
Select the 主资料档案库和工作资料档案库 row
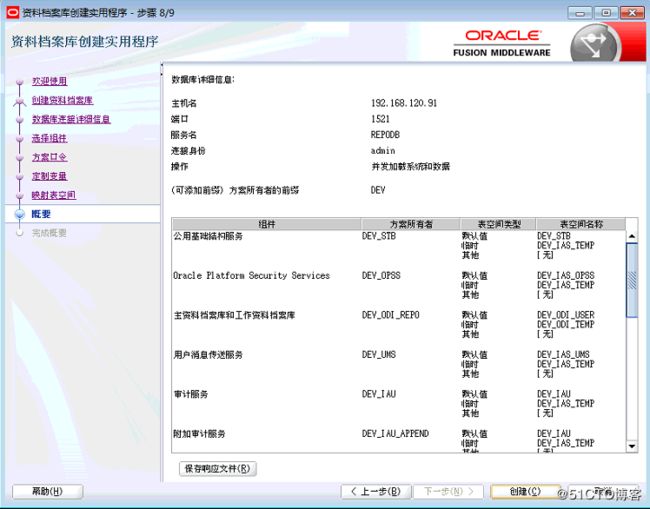[x=399, y=325]
